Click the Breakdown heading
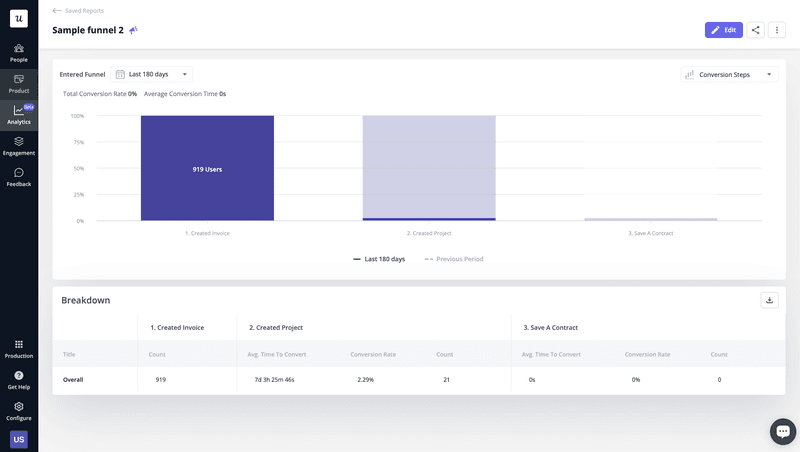Viewport: 800px width, 452px height. click(x=86, y=300)
